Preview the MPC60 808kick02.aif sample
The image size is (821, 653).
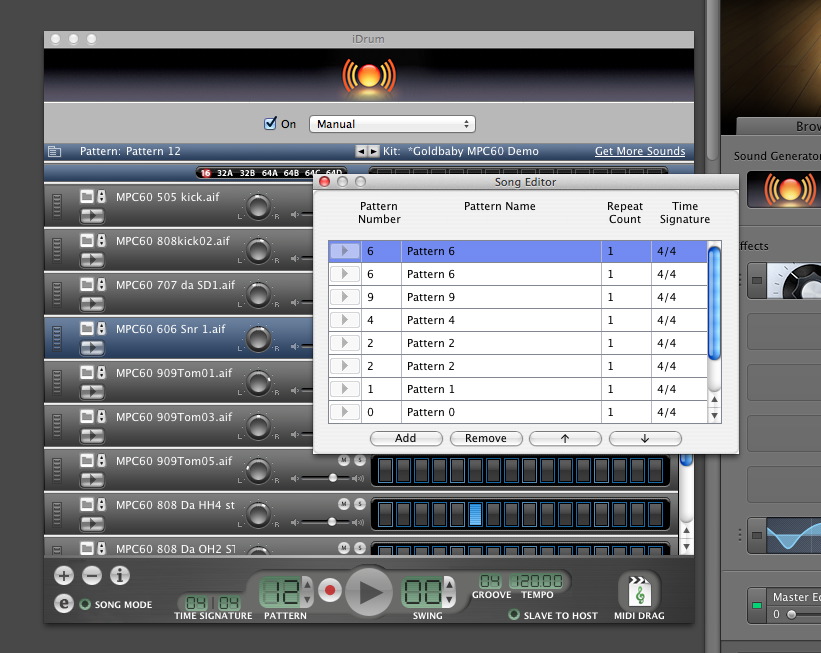coord(91,259)
